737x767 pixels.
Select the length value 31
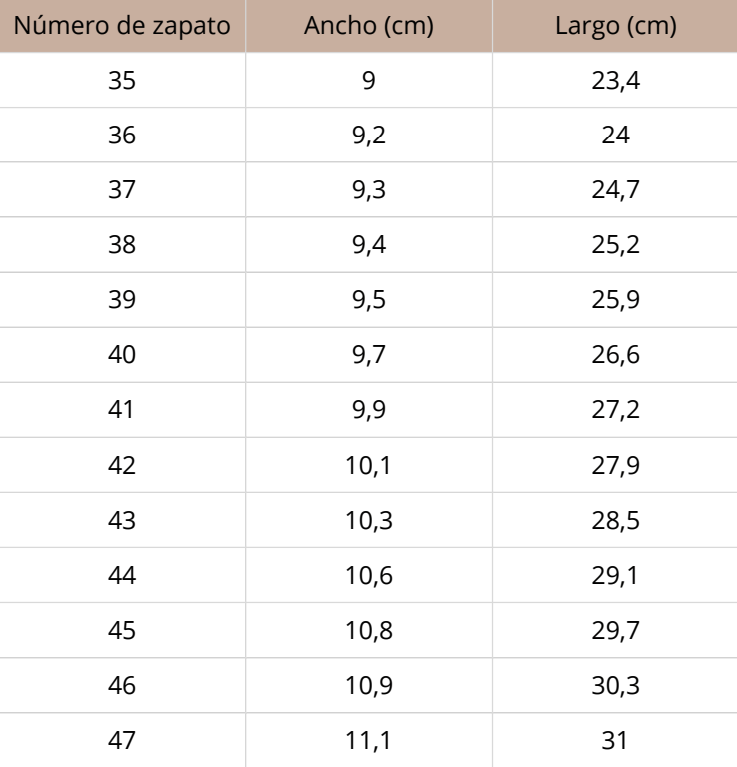pyautogui.click(x=615, y=740)
